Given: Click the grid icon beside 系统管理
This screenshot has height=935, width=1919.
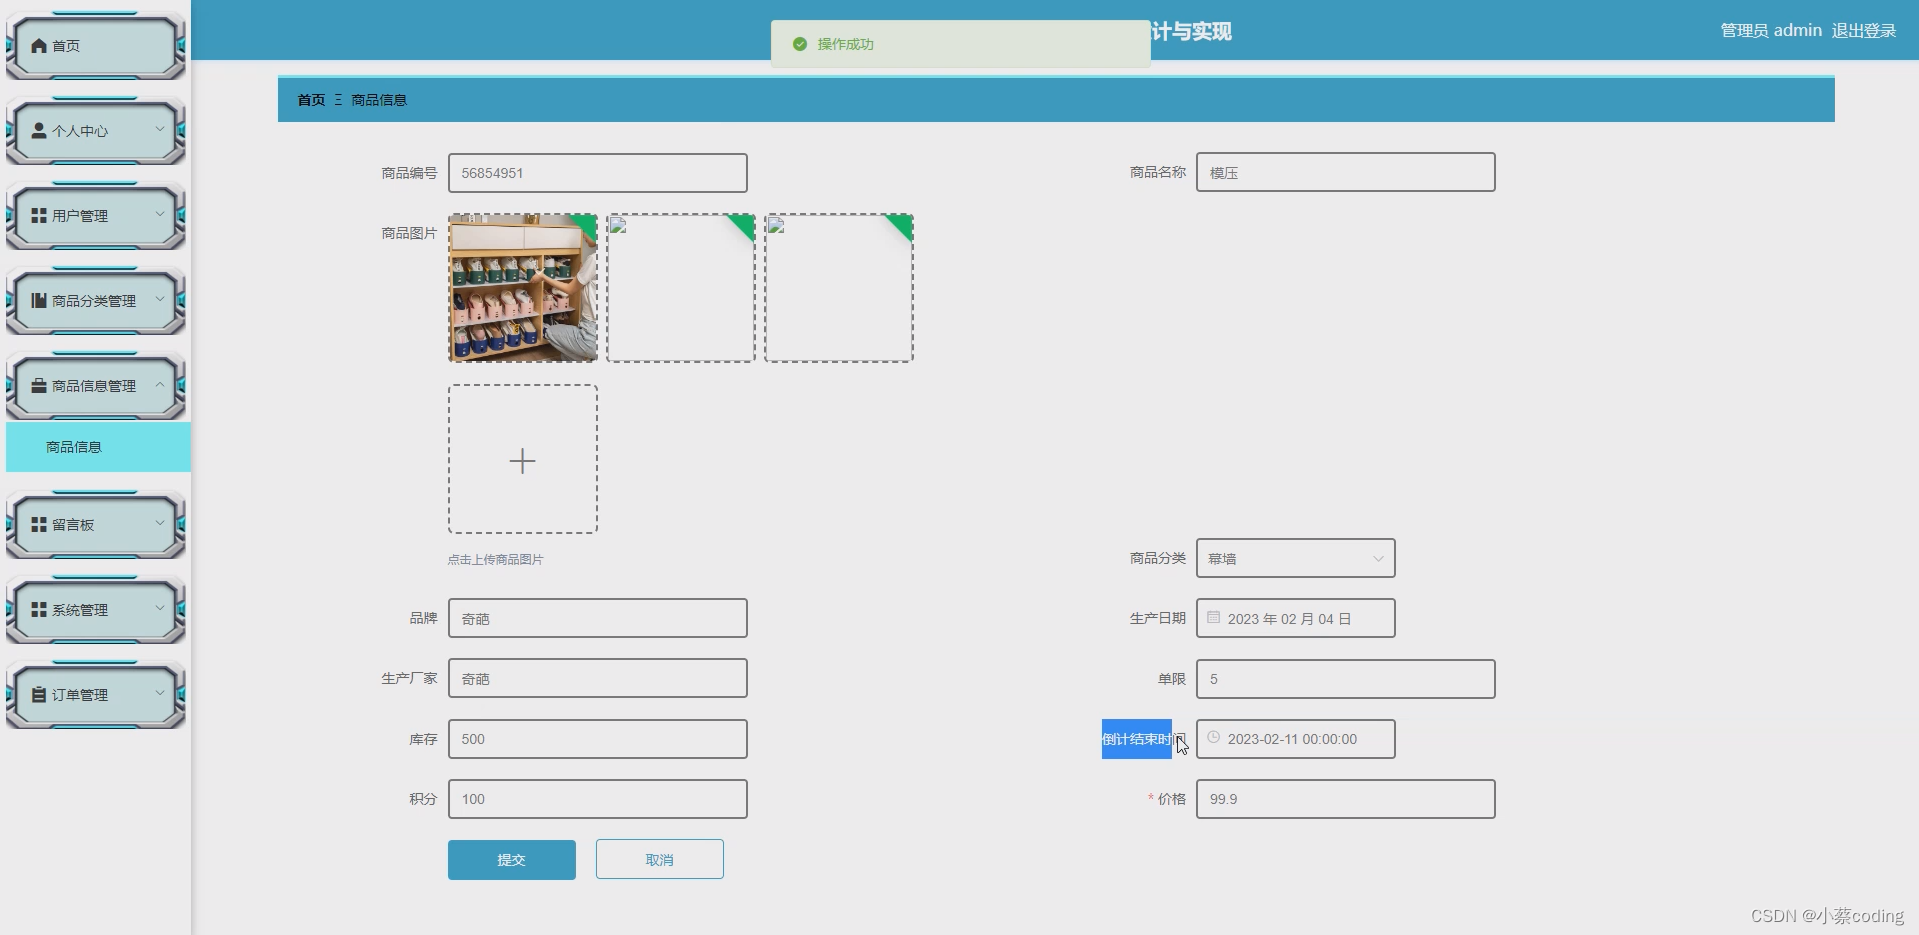Looking at the screenshot, I should (39, 609).
